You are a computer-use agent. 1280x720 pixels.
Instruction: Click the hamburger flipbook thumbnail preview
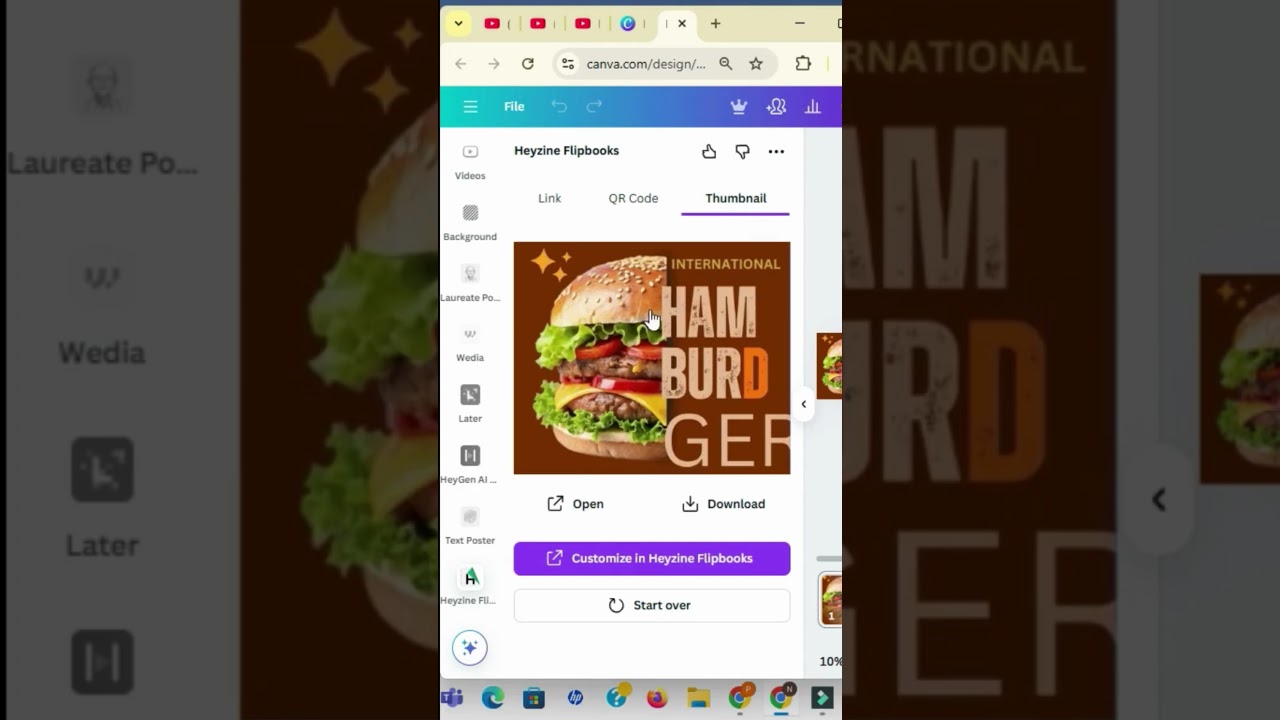tap(652, 358)
